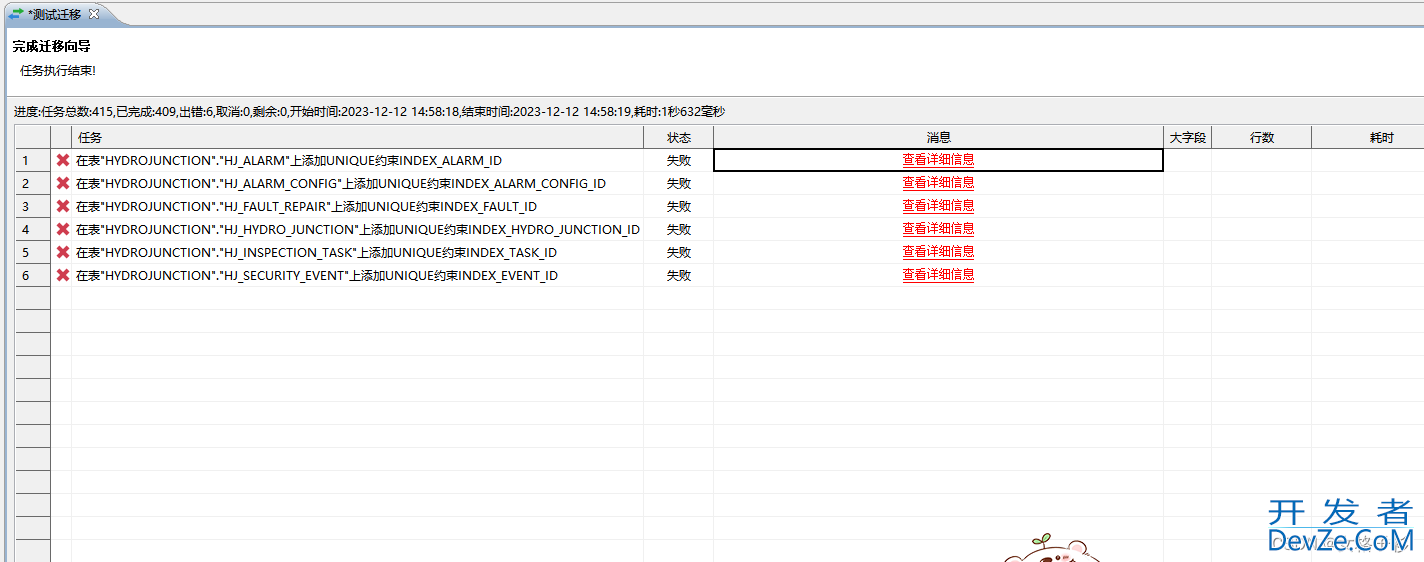Click the 状态 column header

click(x=679, y=137)
